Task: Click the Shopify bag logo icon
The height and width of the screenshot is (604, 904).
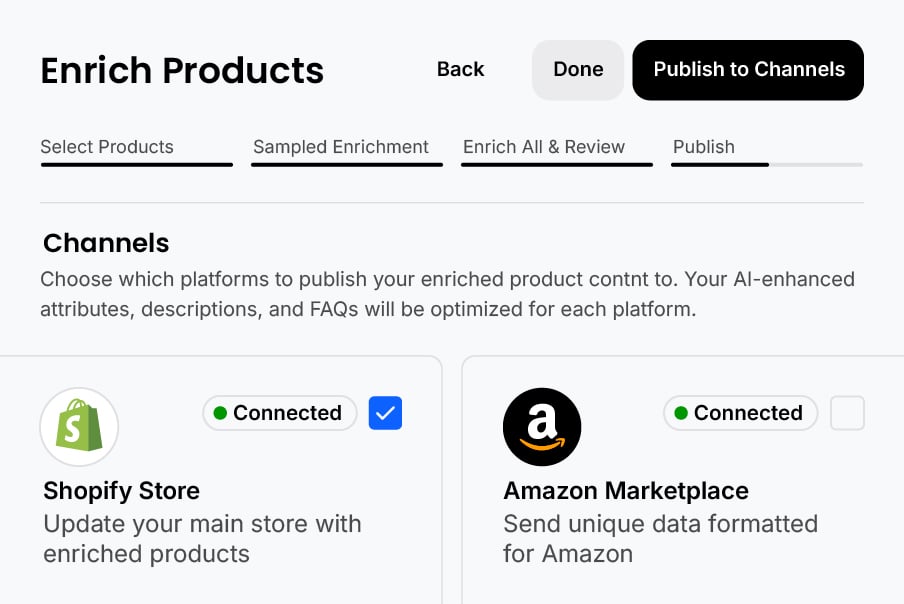Action: [x=79, y=427]
